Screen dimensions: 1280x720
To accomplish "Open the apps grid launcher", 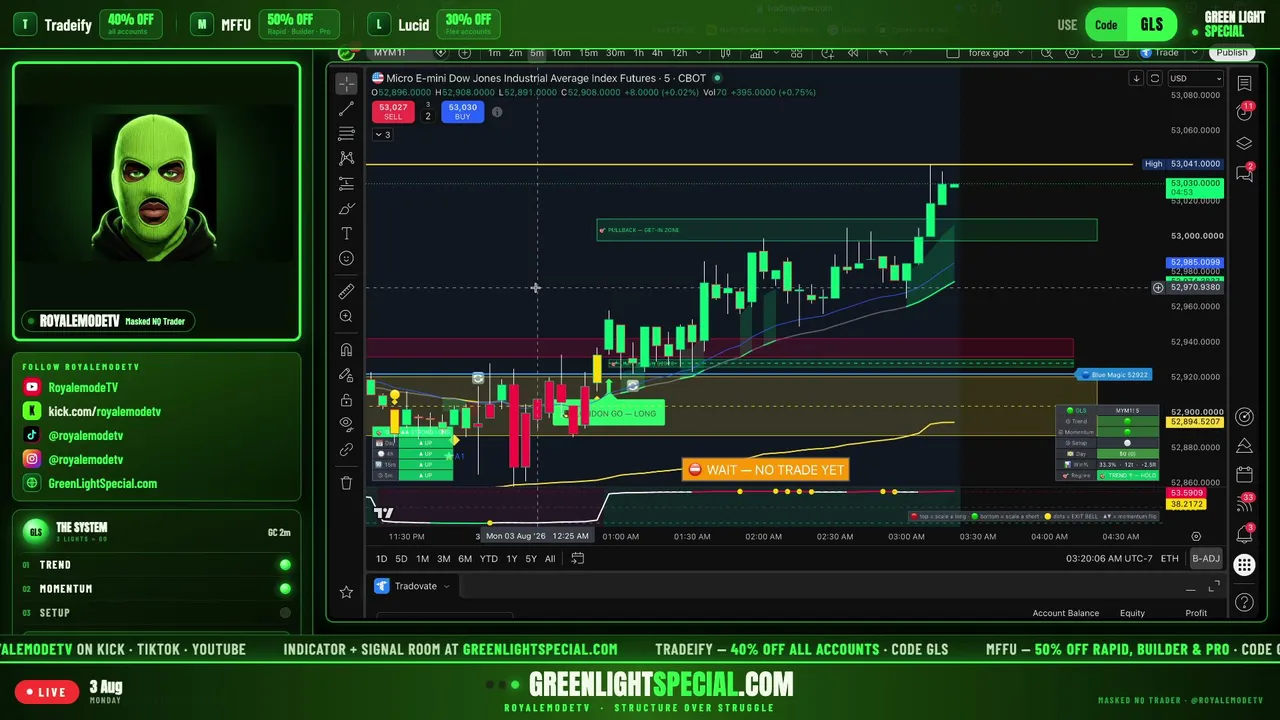I will point(1244,565).
